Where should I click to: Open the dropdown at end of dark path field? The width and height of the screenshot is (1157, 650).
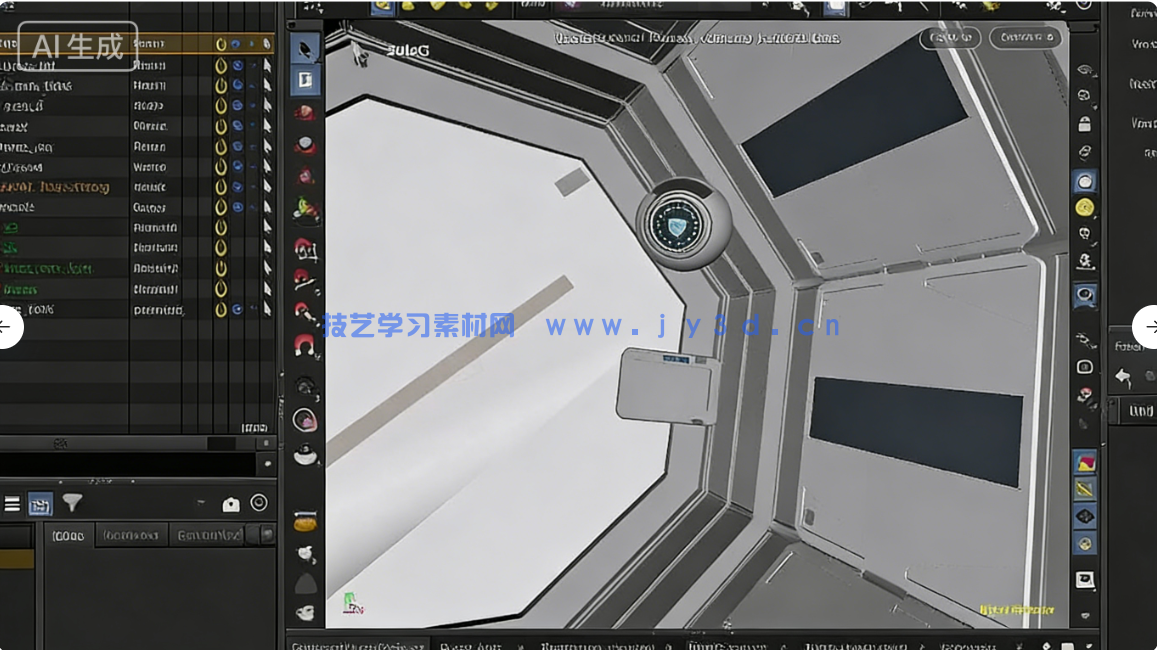coord(265,465)
